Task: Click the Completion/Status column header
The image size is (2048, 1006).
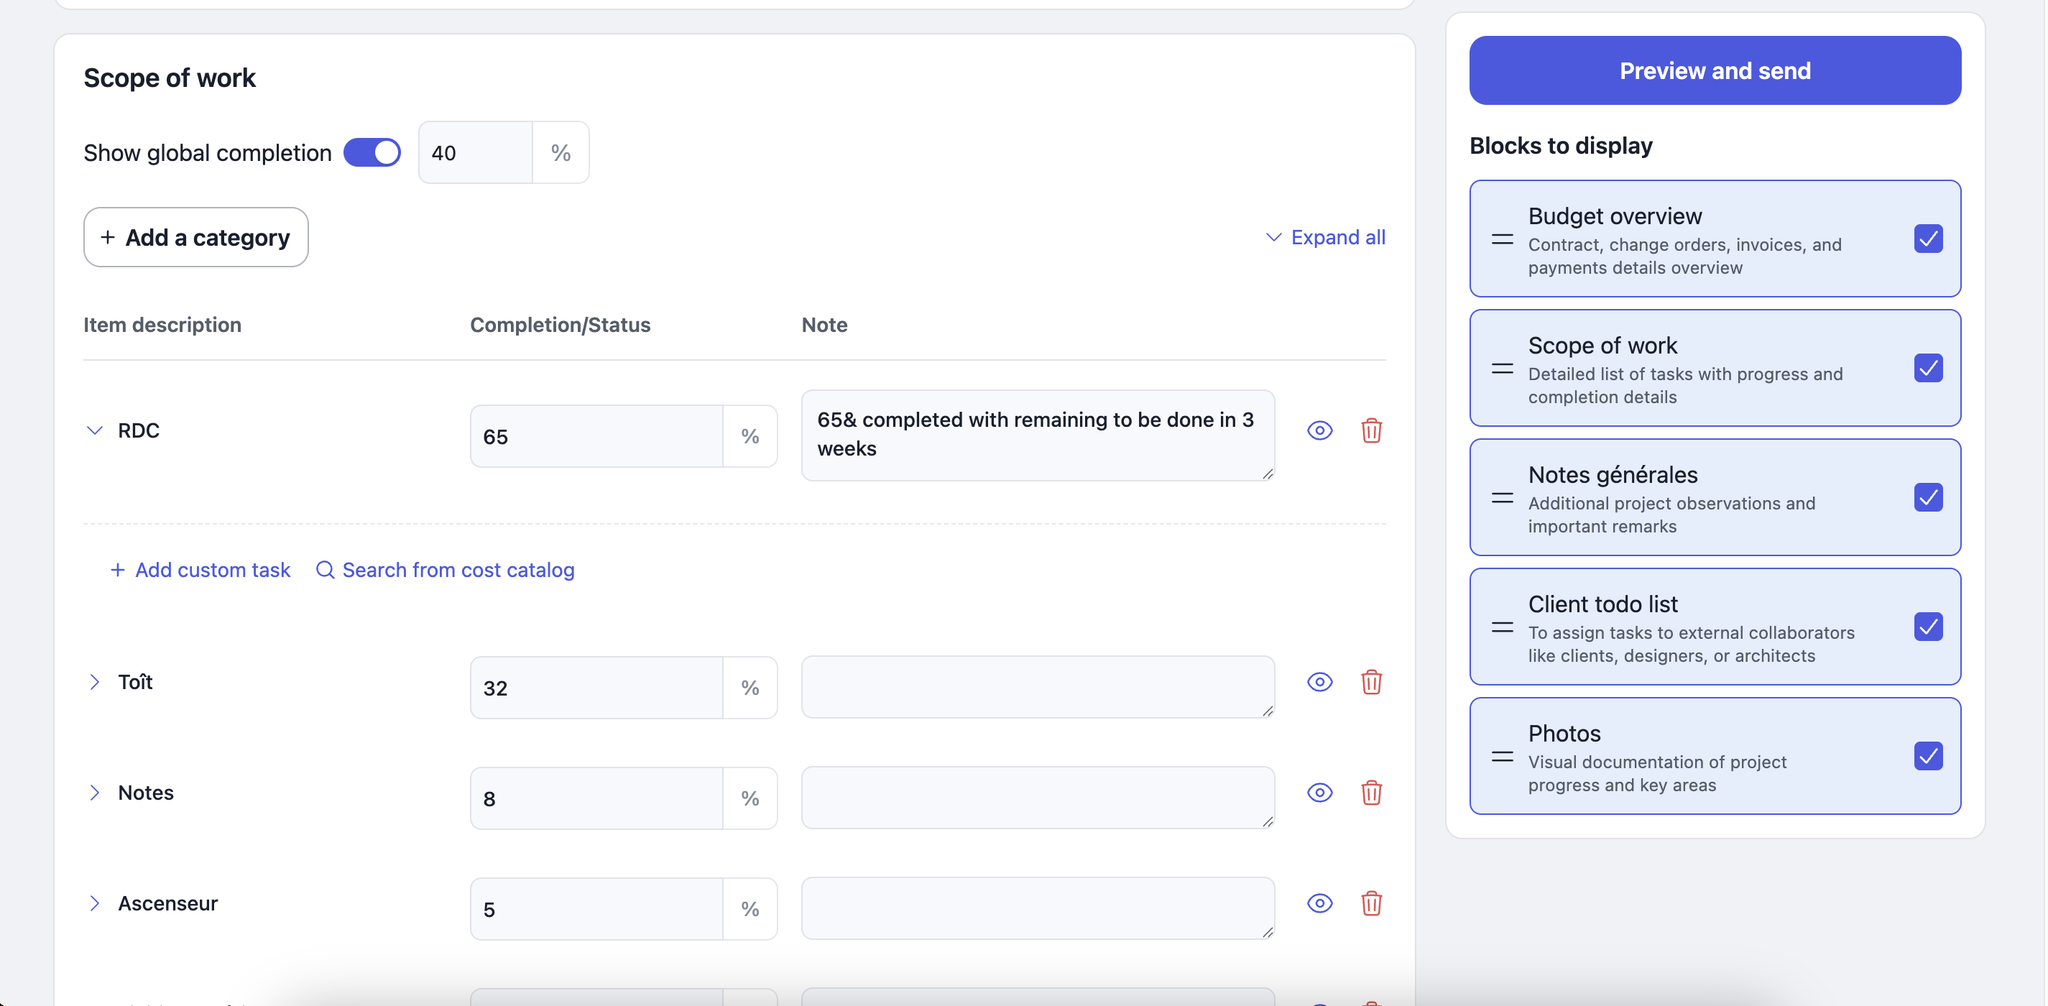Action: 560,325
